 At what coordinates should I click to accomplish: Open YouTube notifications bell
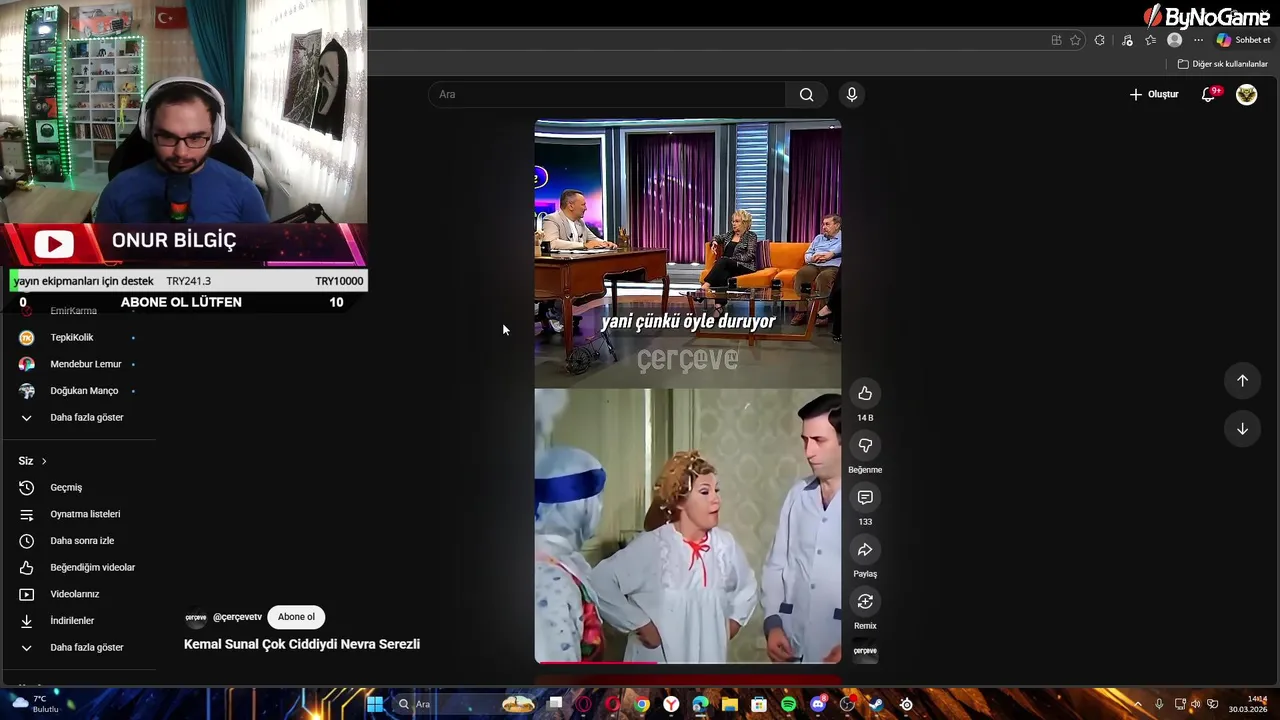click(1209, 94)
